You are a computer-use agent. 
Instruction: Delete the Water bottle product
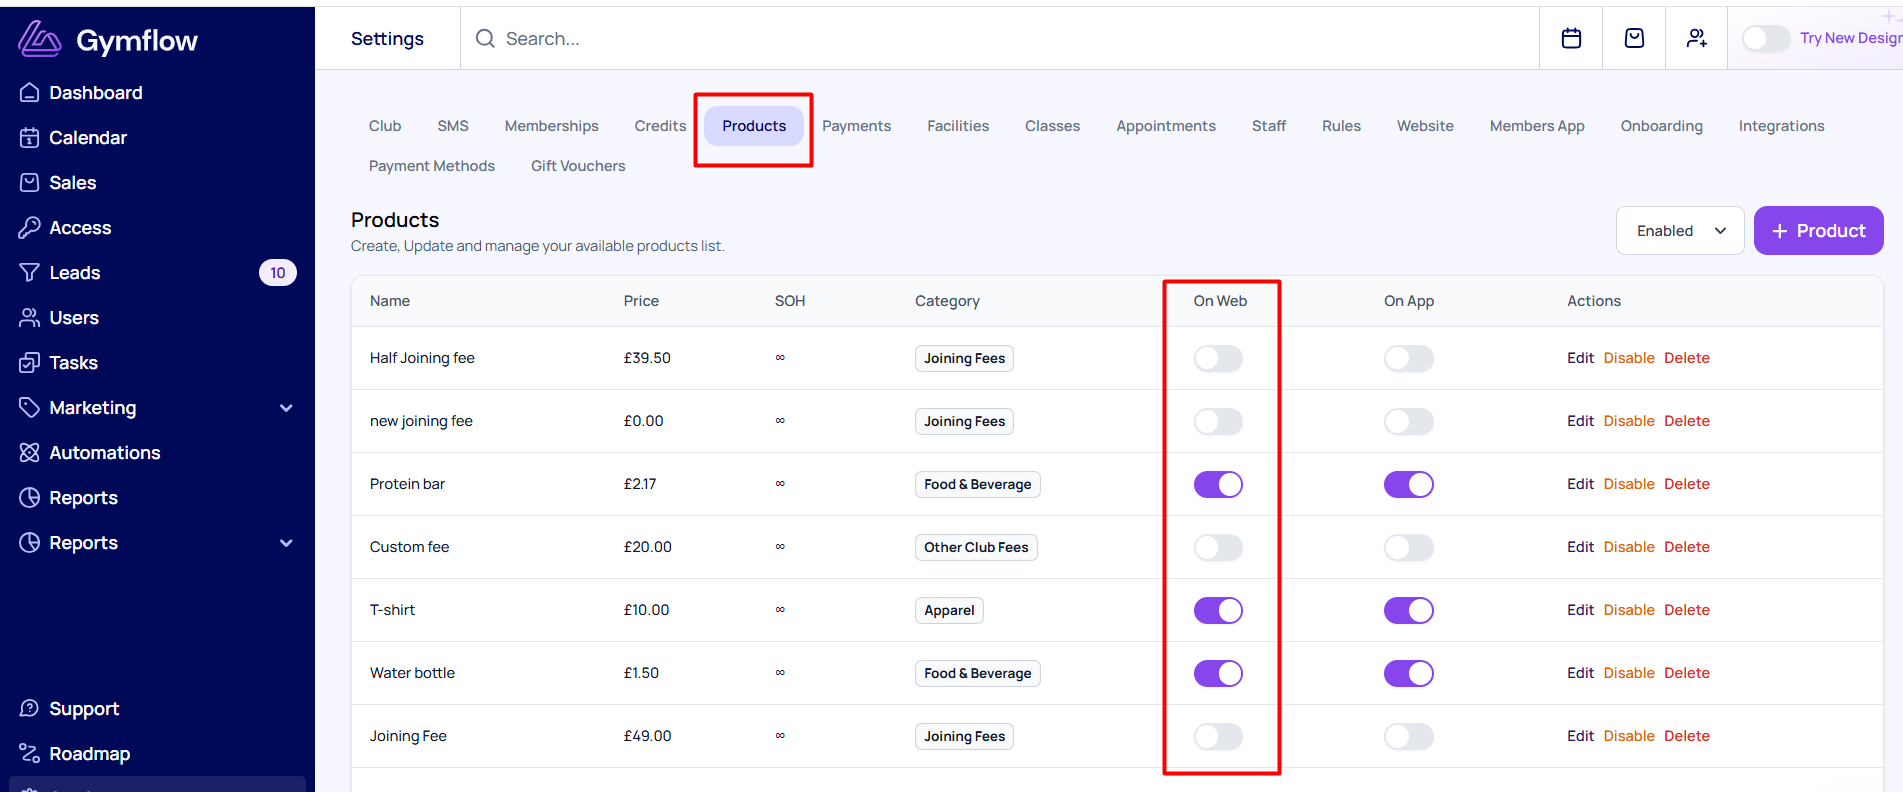(1687, 673)
